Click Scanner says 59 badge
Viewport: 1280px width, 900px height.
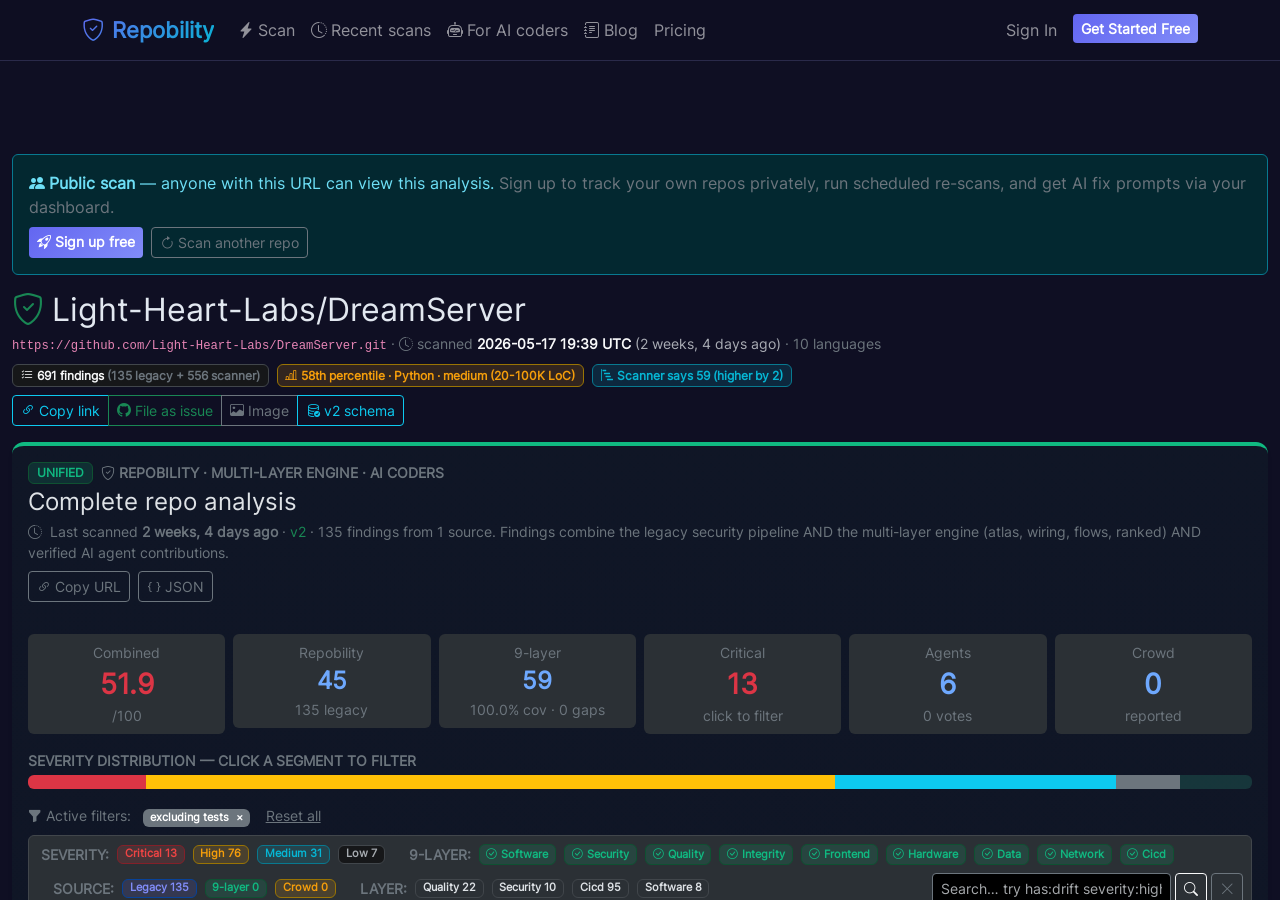click(691, 375)
